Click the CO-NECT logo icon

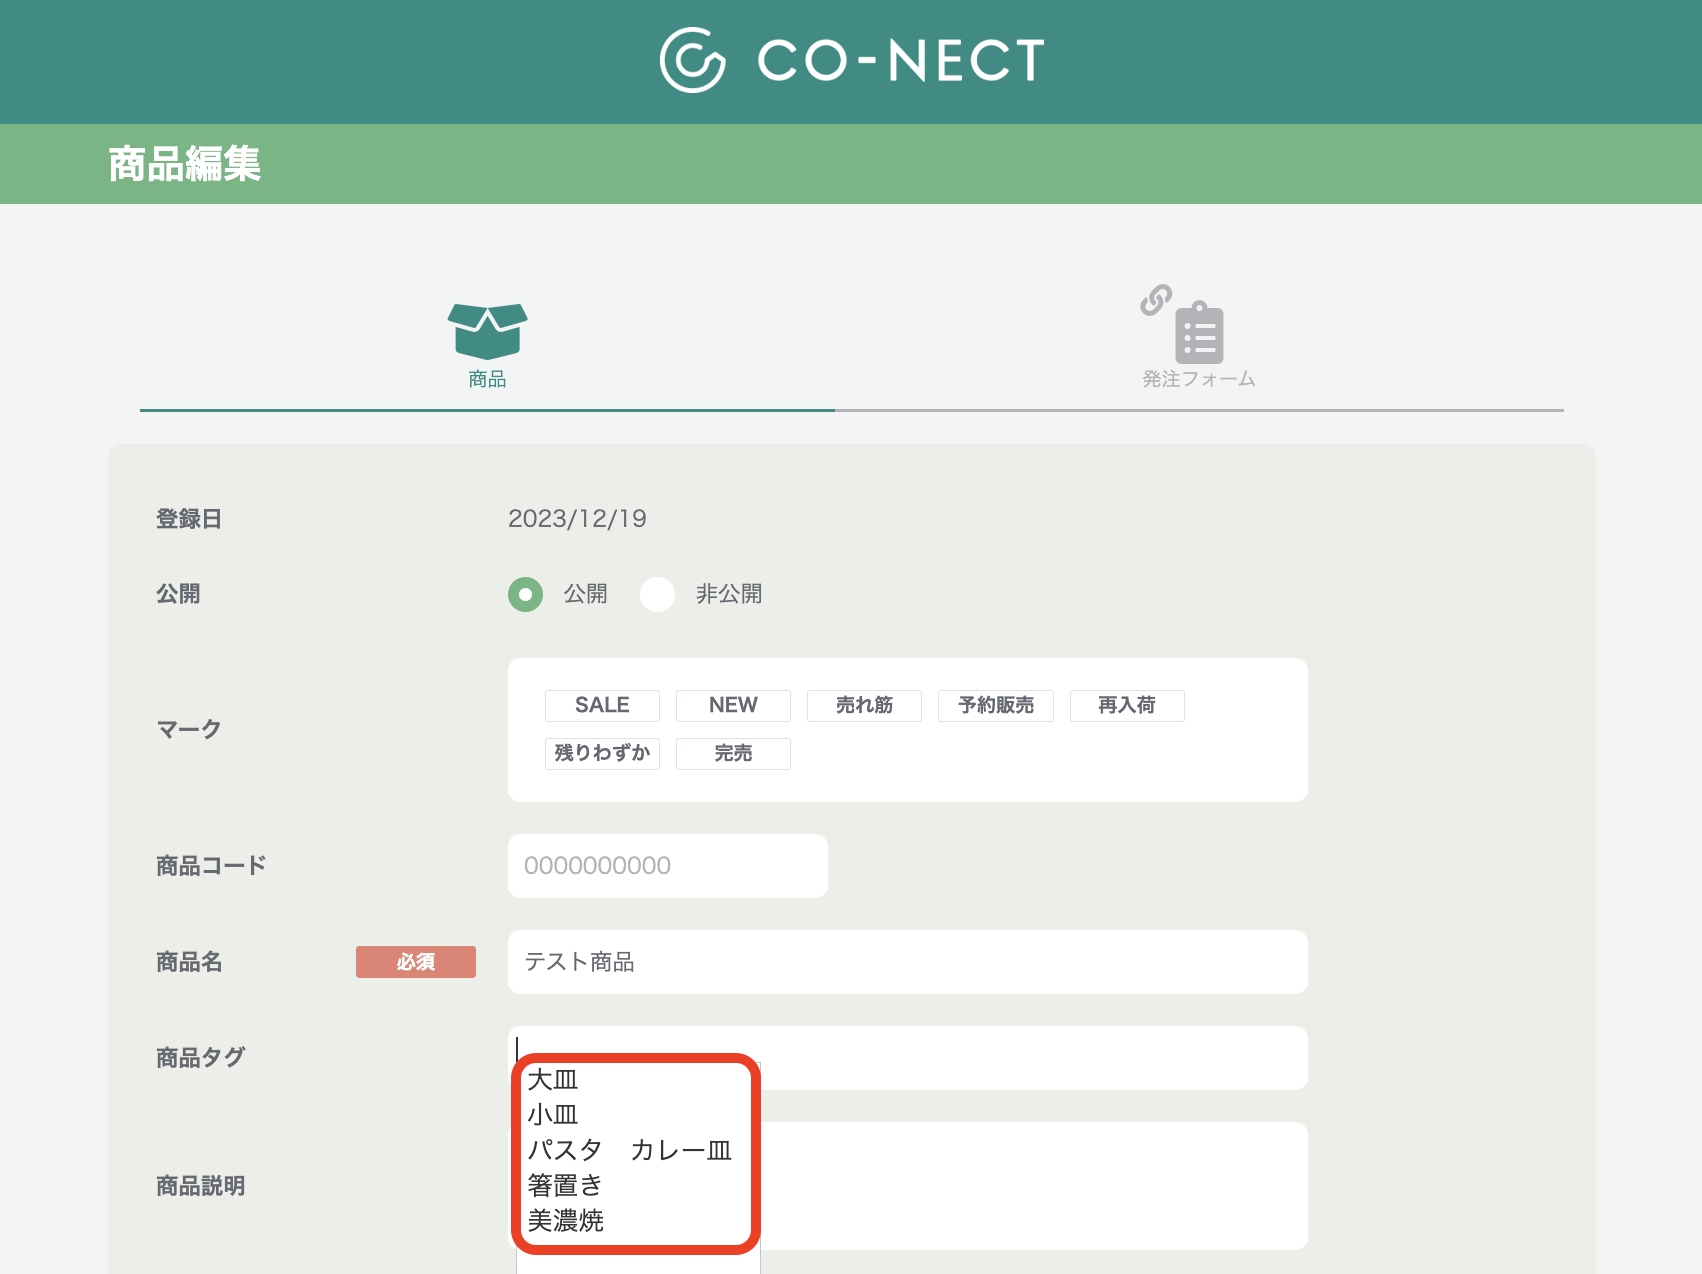point(692,60)
